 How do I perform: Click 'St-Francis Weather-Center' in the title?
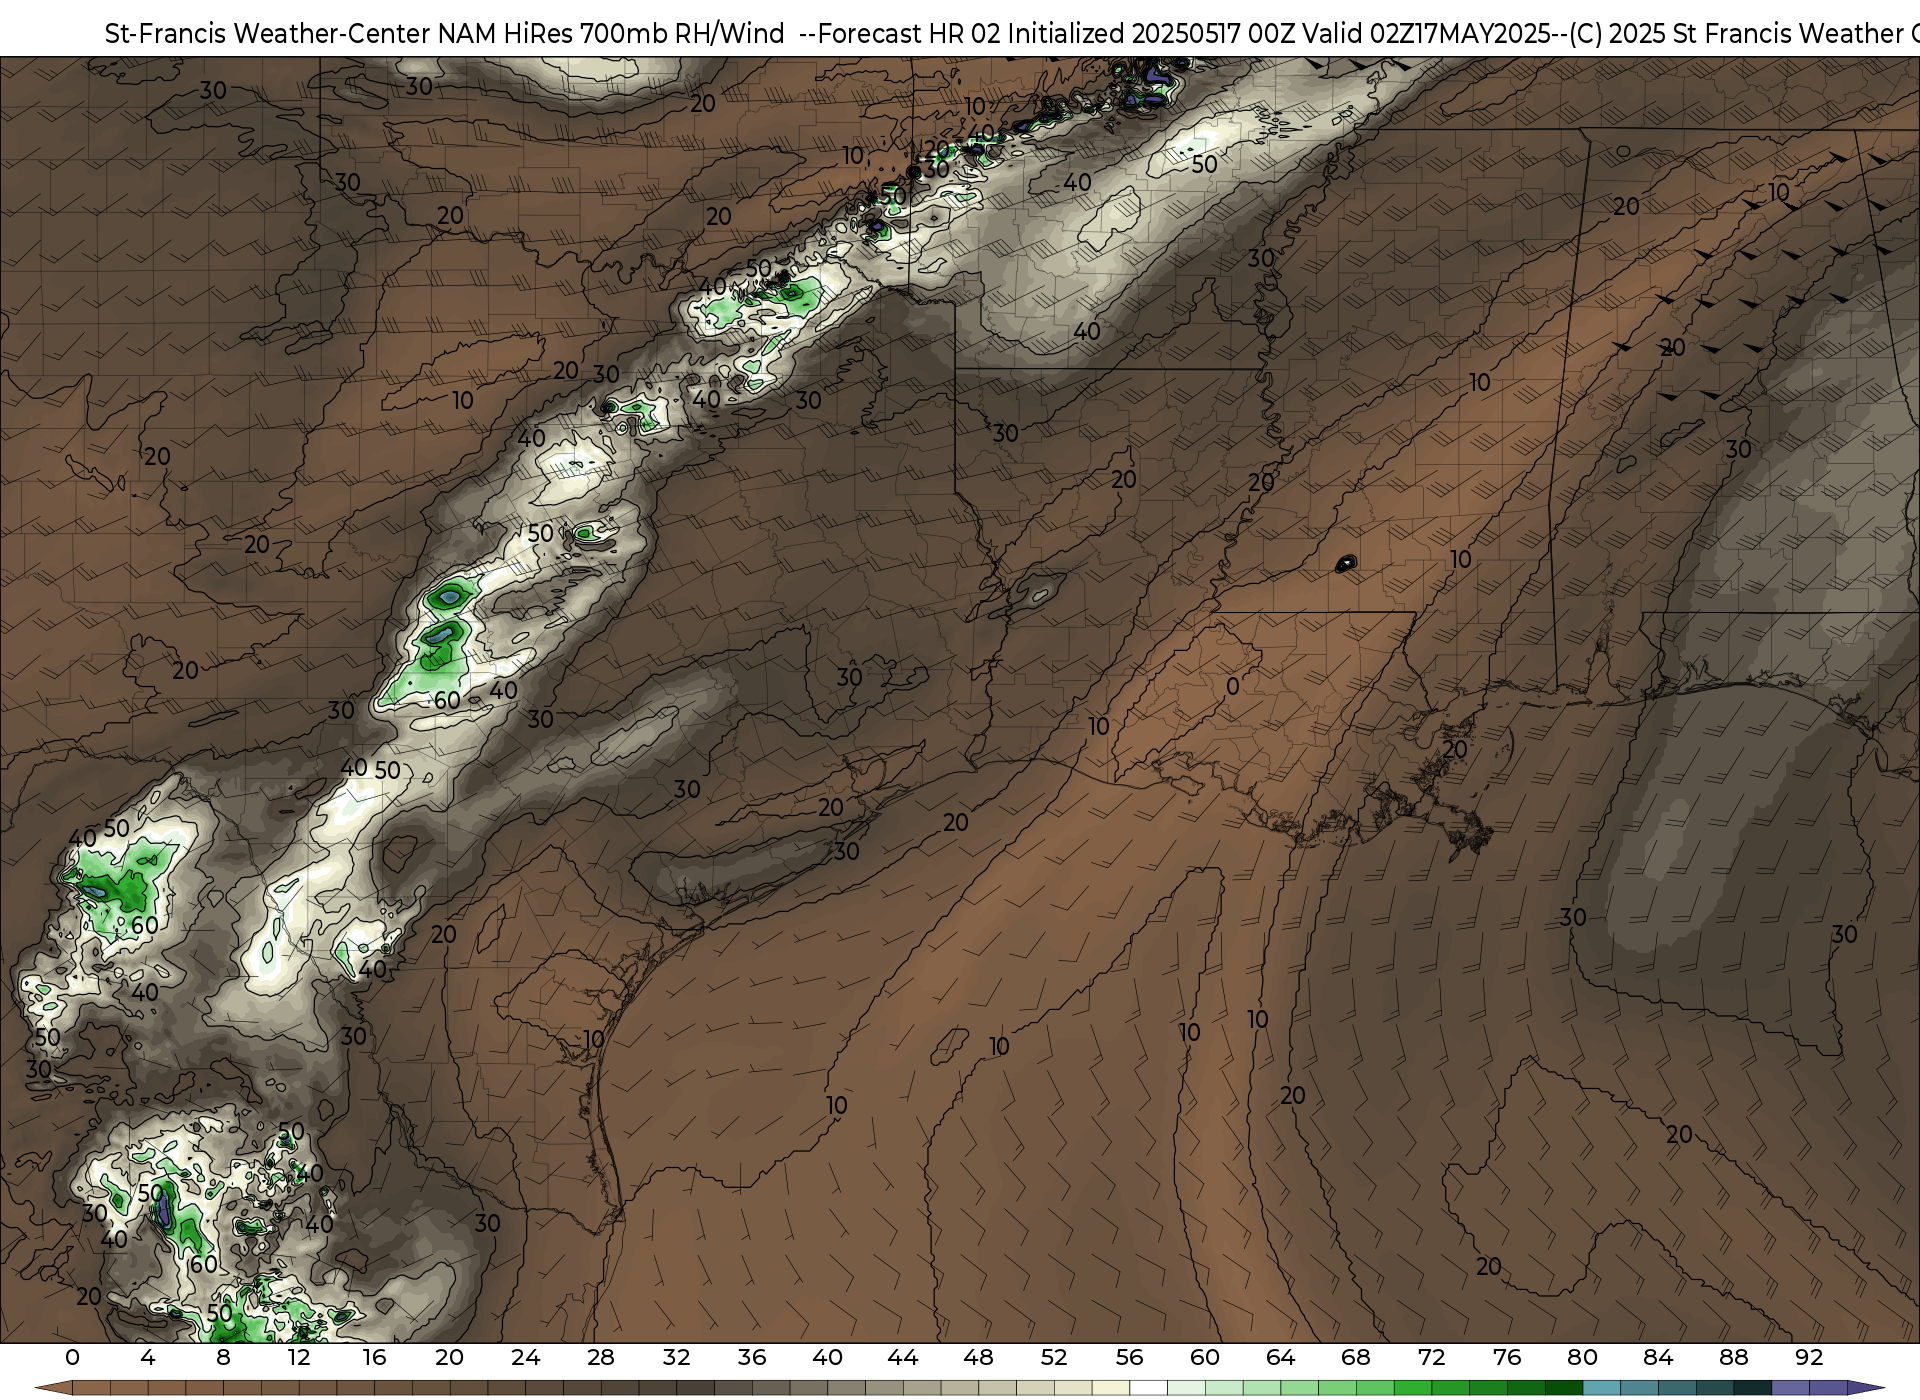point(268,34)
